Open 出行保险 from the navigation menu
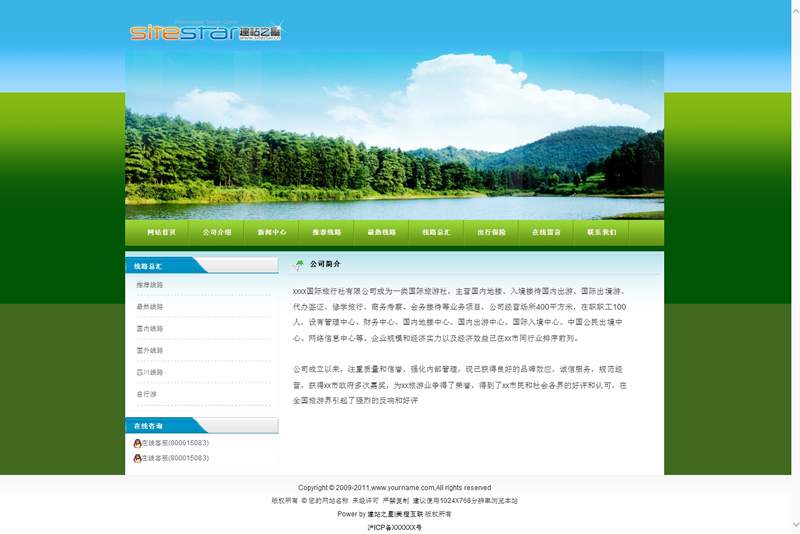 point(491,232)
